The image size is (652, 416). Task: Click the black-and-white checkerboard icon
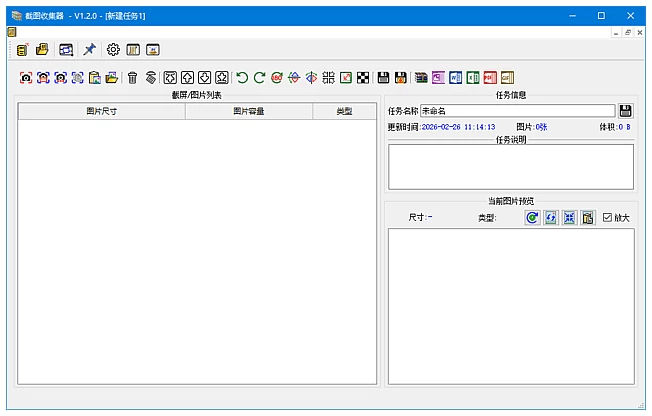coord(363,77)
